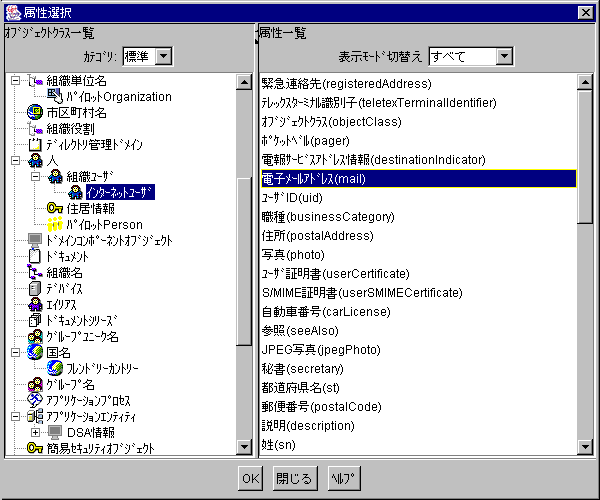
Task: Select 説明(description) attribute
Action: (418, 426)
